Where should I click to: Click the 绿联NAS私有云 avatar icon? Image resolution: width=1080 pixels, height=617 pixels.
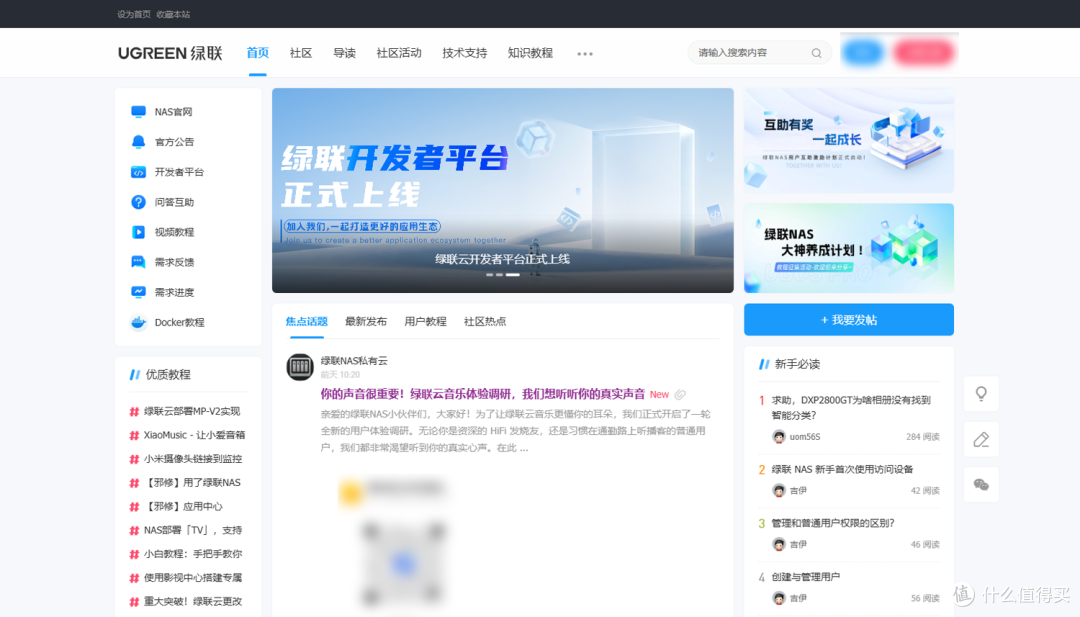point(300,367)
